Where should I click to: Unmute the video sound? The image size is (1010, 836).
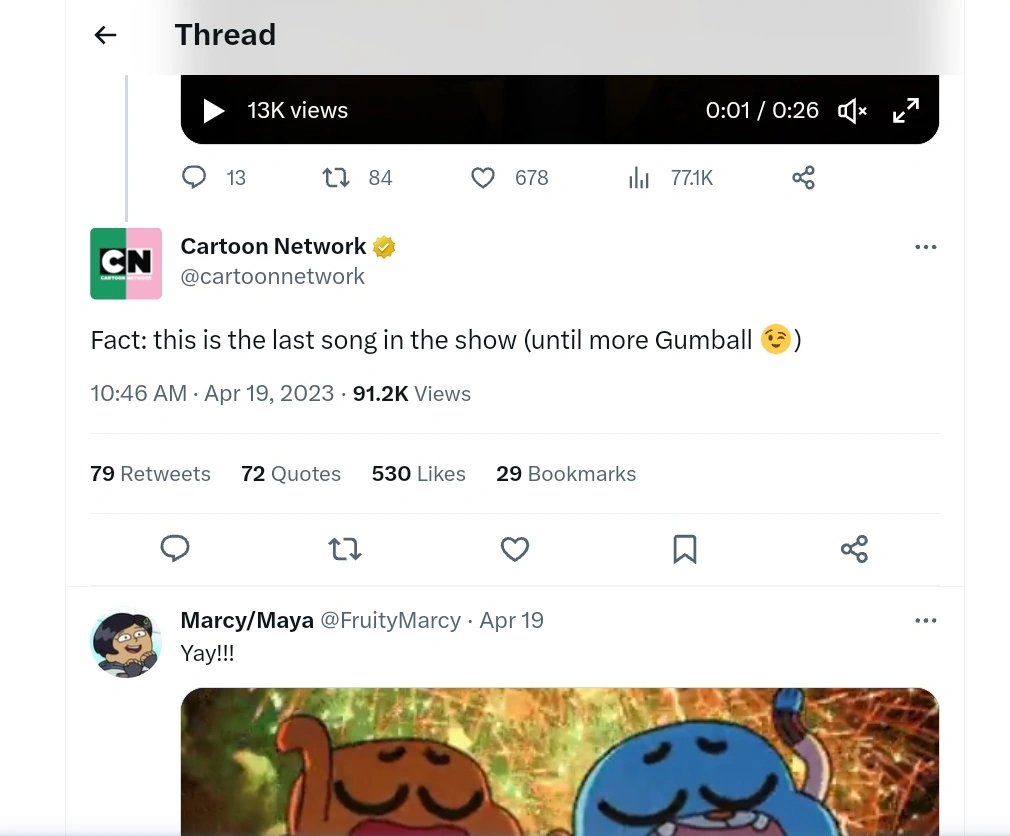coord(852,111)
